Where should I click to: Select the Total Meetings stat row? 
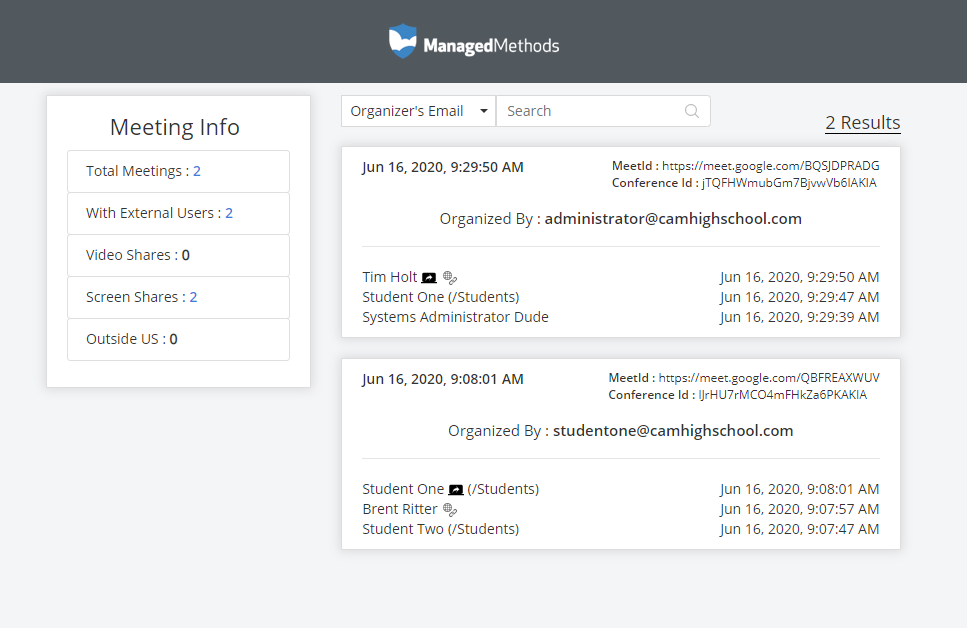tap(178, 171)
